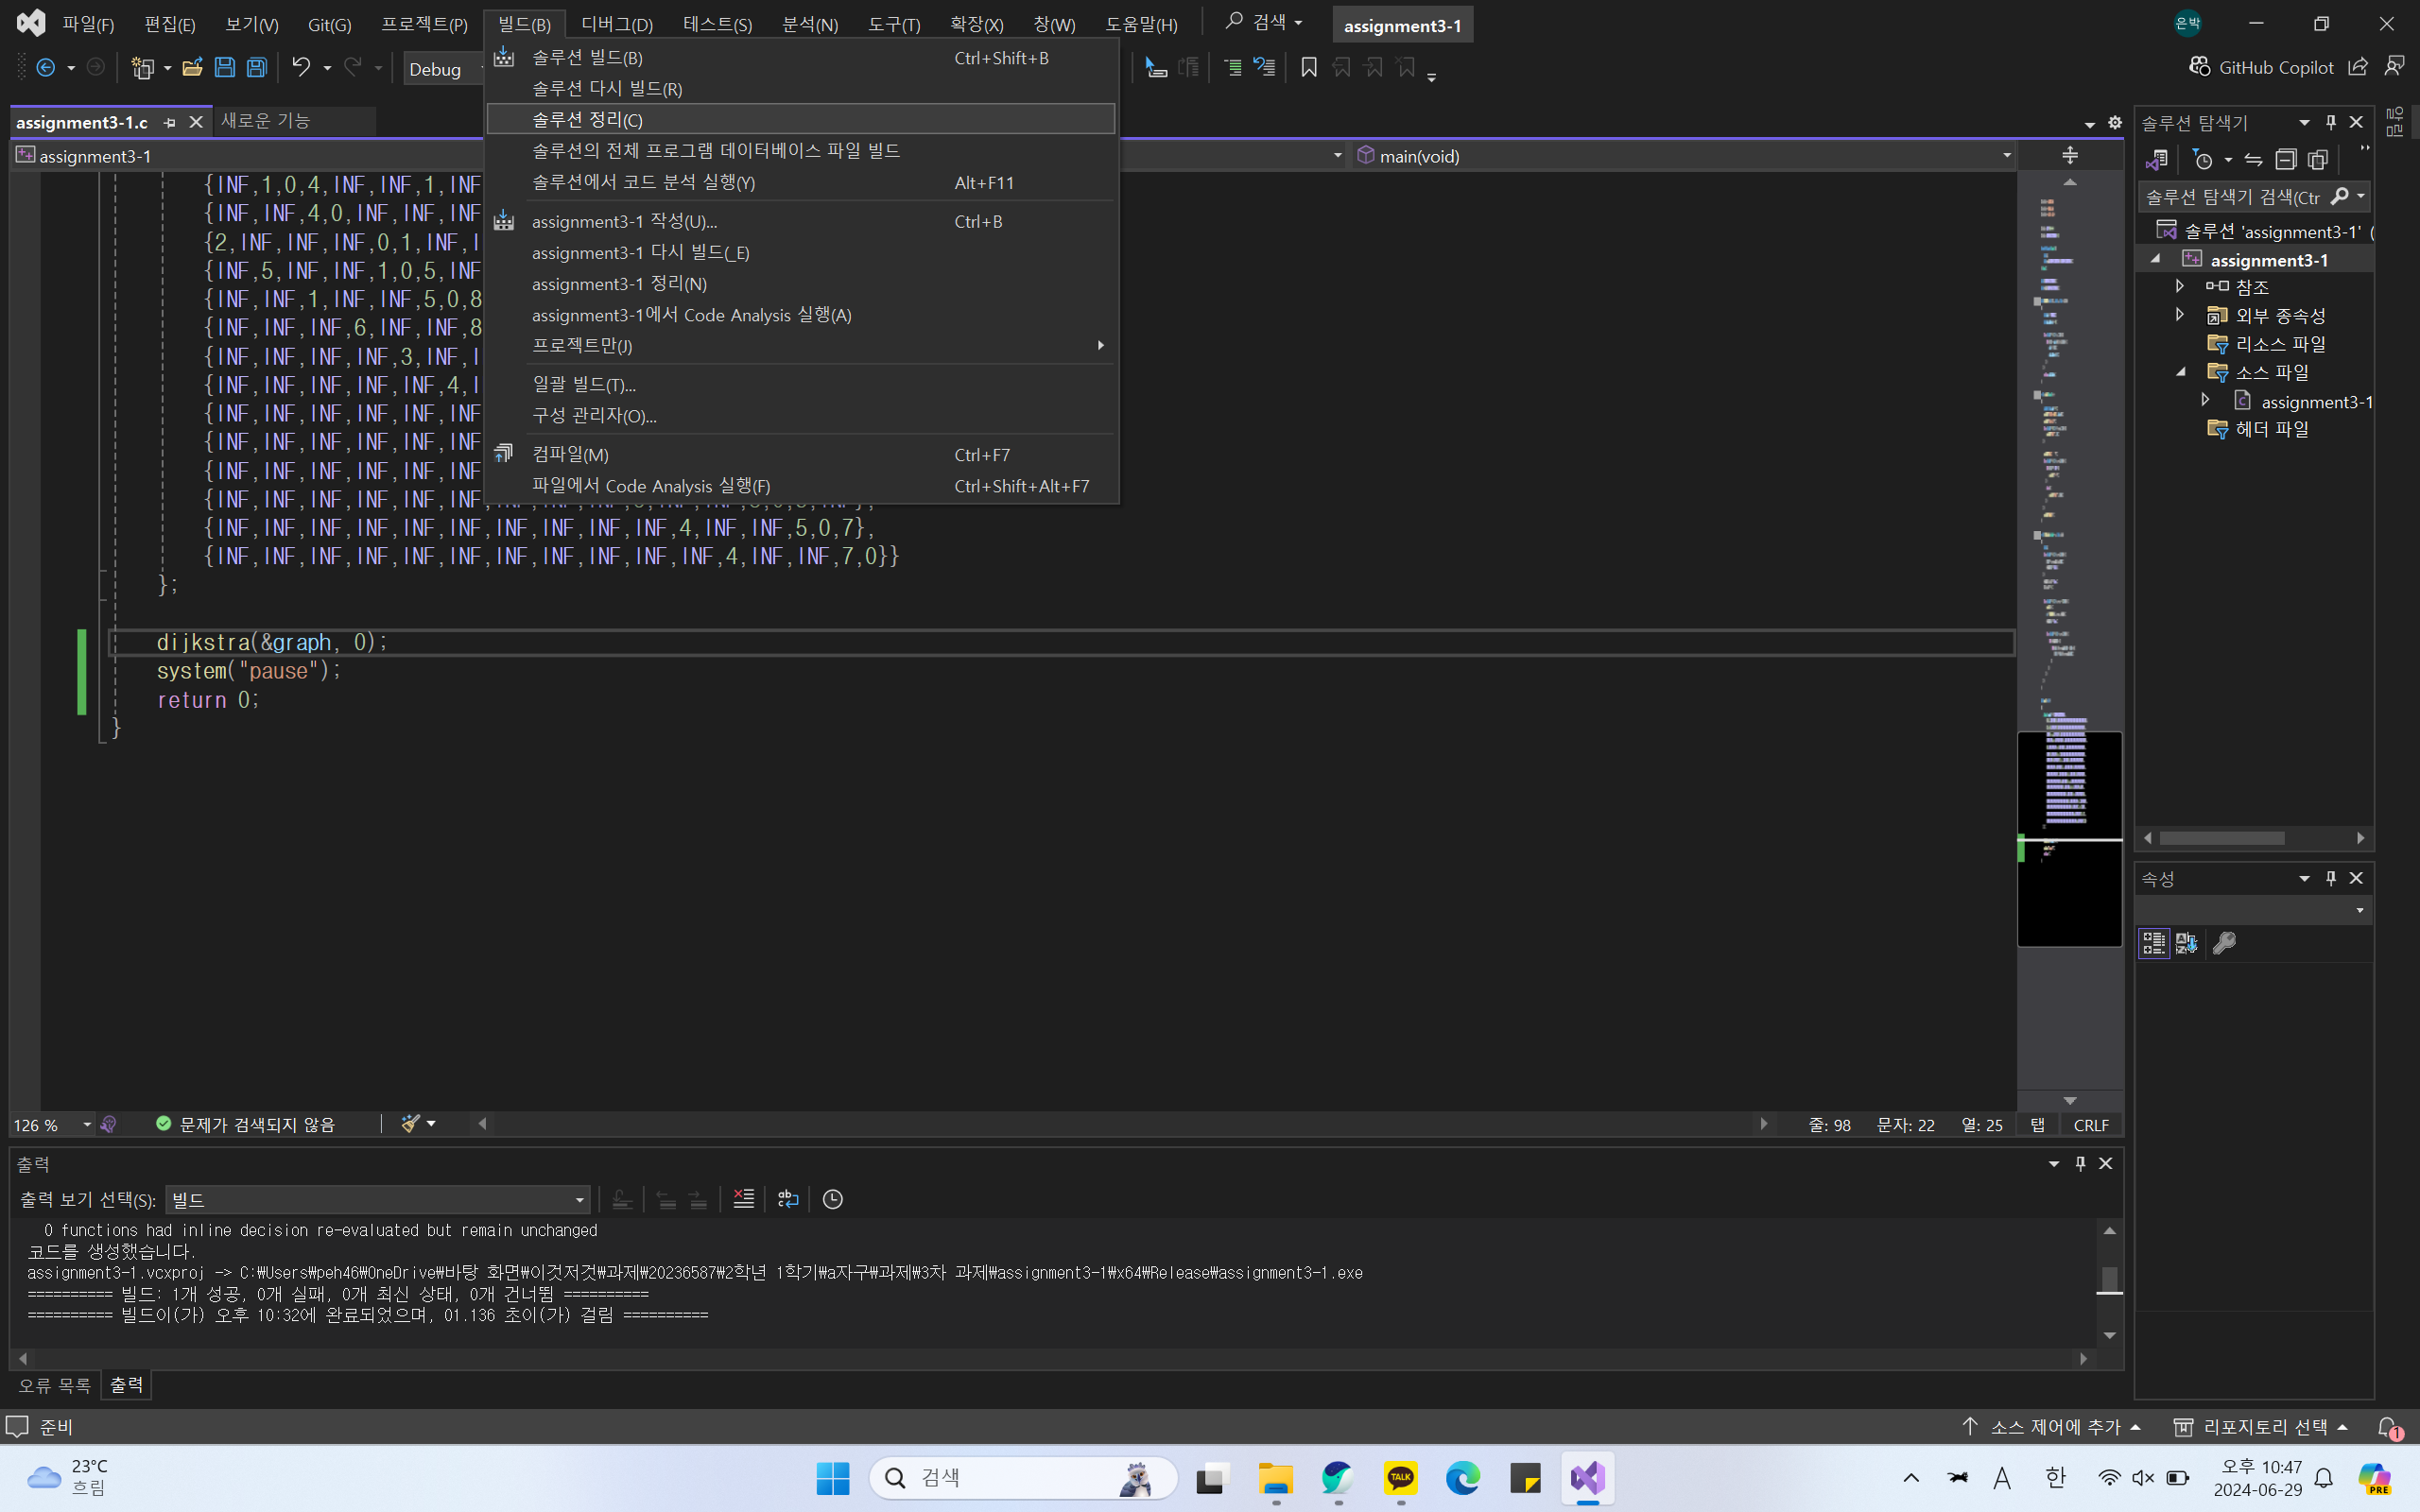Screen dimensions: 2420x1512
Task: Select Categorized view in Properties panel
Action: 2154,943
